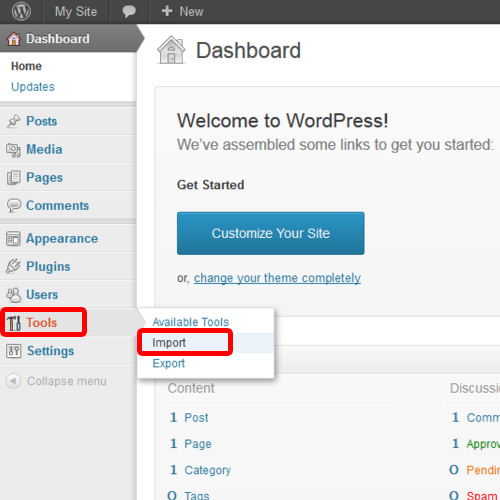Click the Dashboard house icon in sidebar
Image resolution: width=500 pixels, height=500 pixels.
pyautogui.click(x=14, y=39)
